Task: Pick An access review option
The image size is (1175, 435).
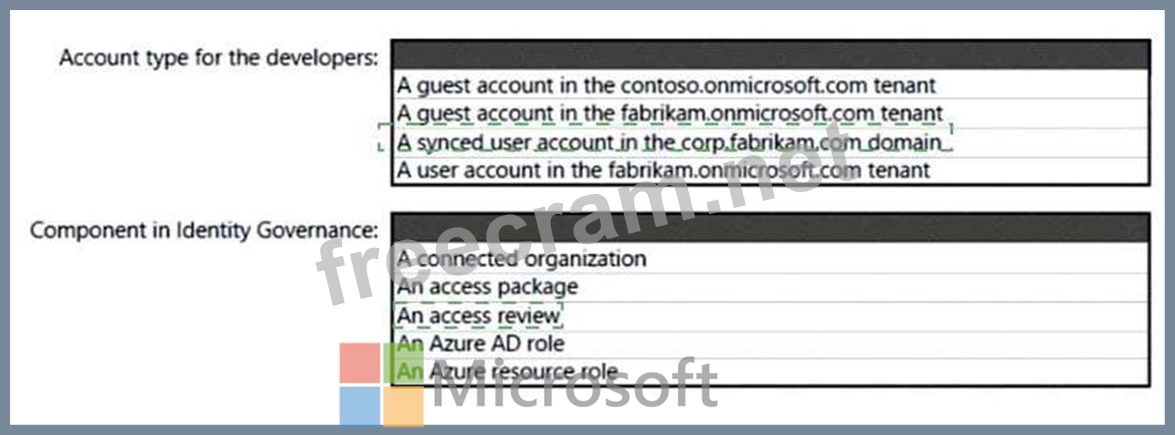Action: tap(479, 316)
